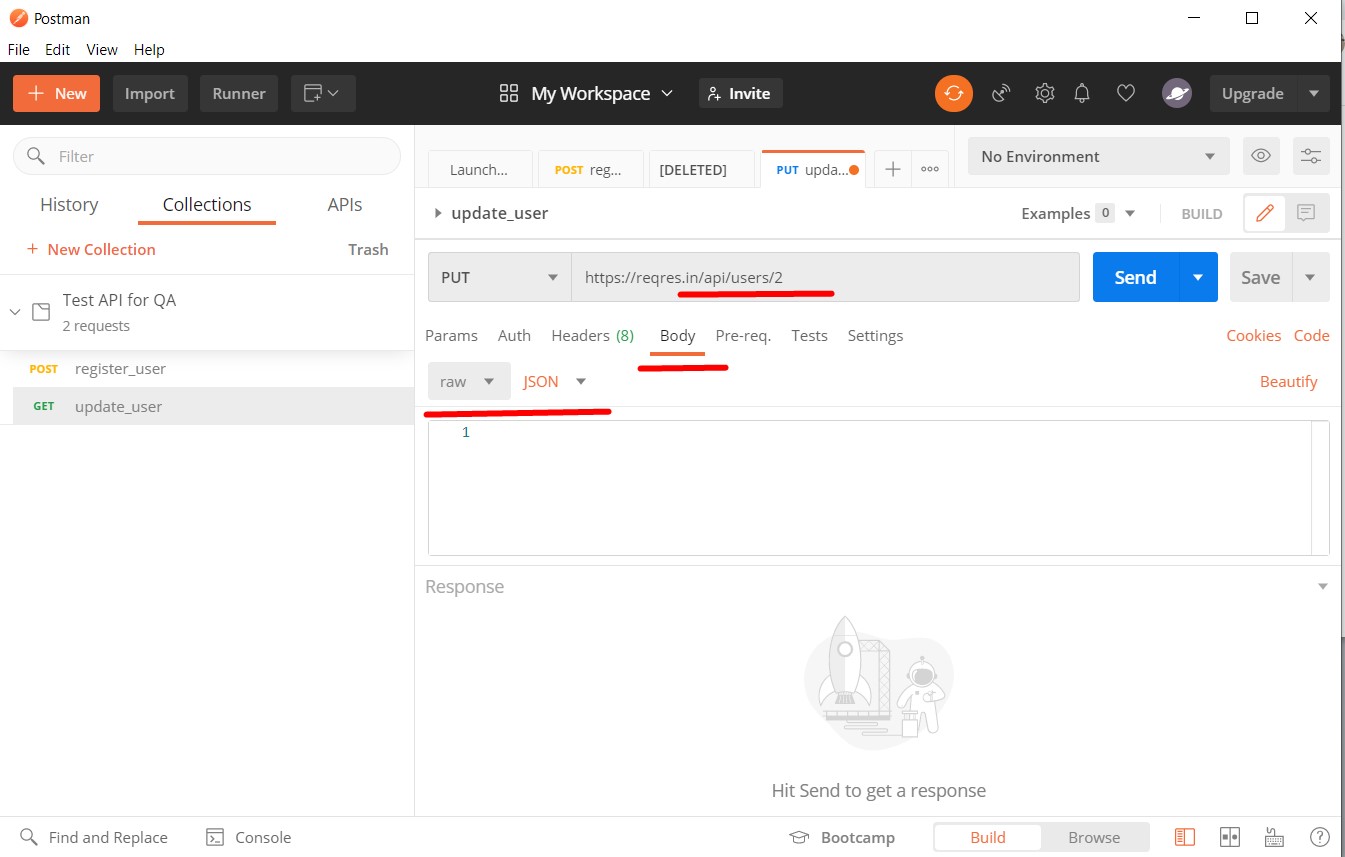Expand the JSON body format dropdown
Screen dimensions: 1345x857
click(x=554, y=381)
